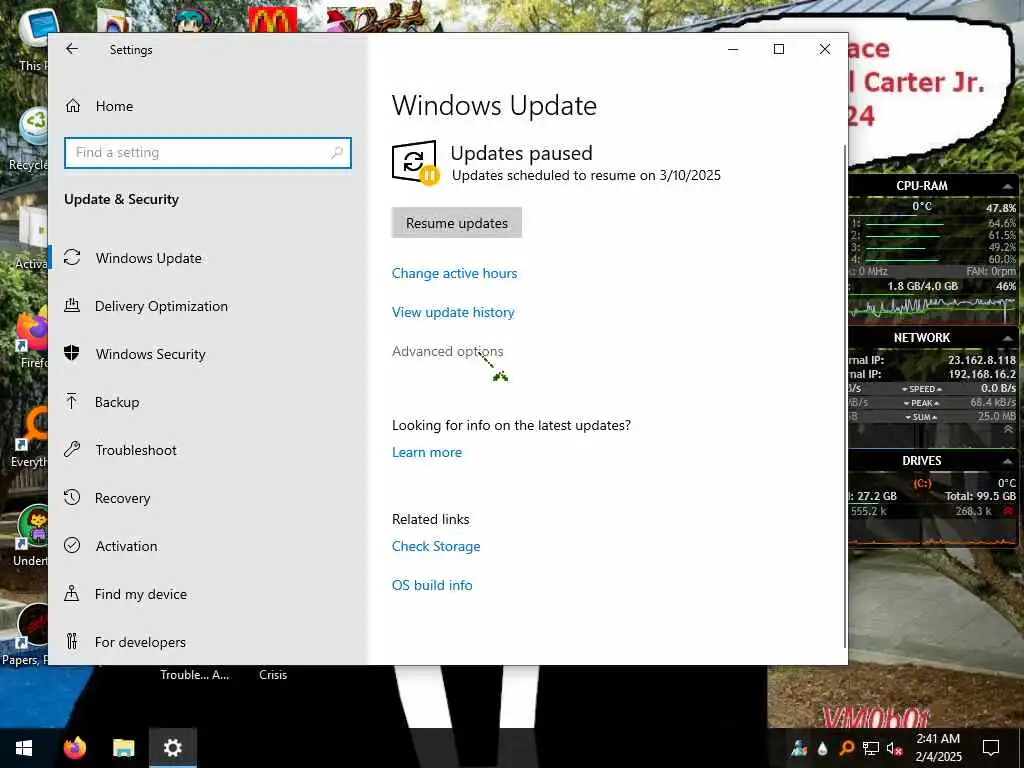
Task: Open Find my device settings
Action: pyautogui.click(x=140, y=594)
